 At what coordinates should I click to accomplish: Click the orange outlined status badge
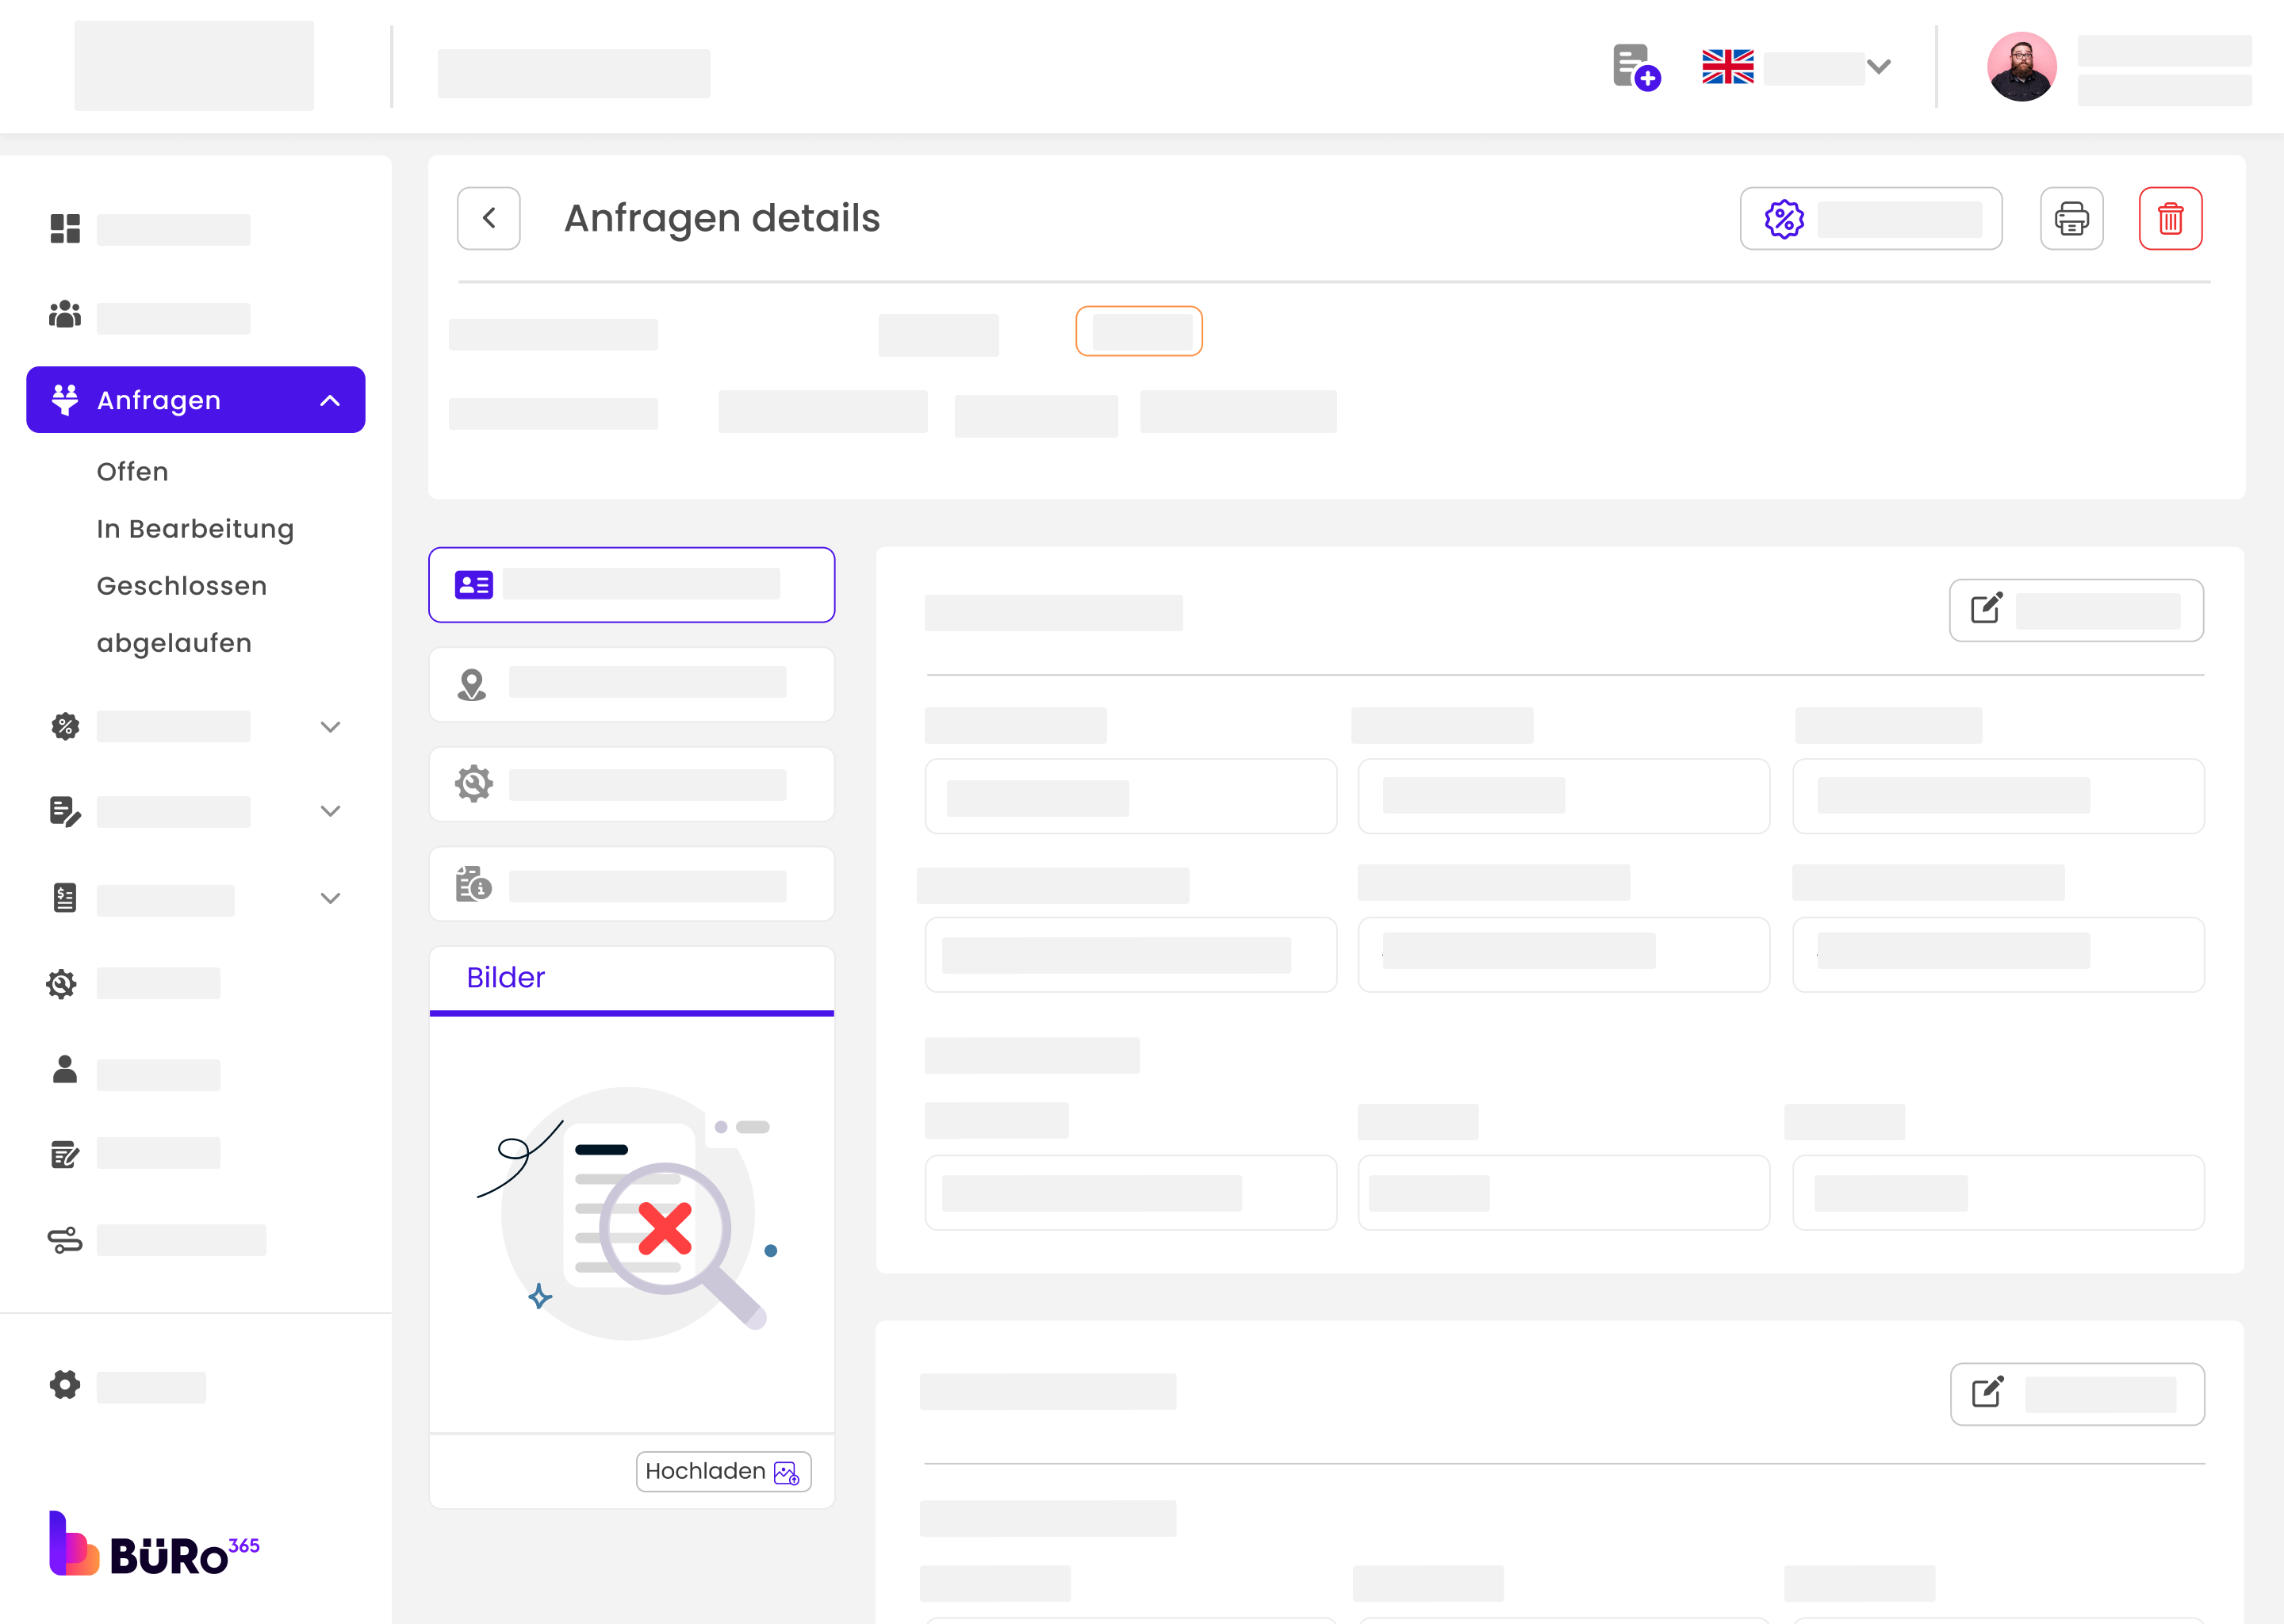click(x=1139, y=331)
